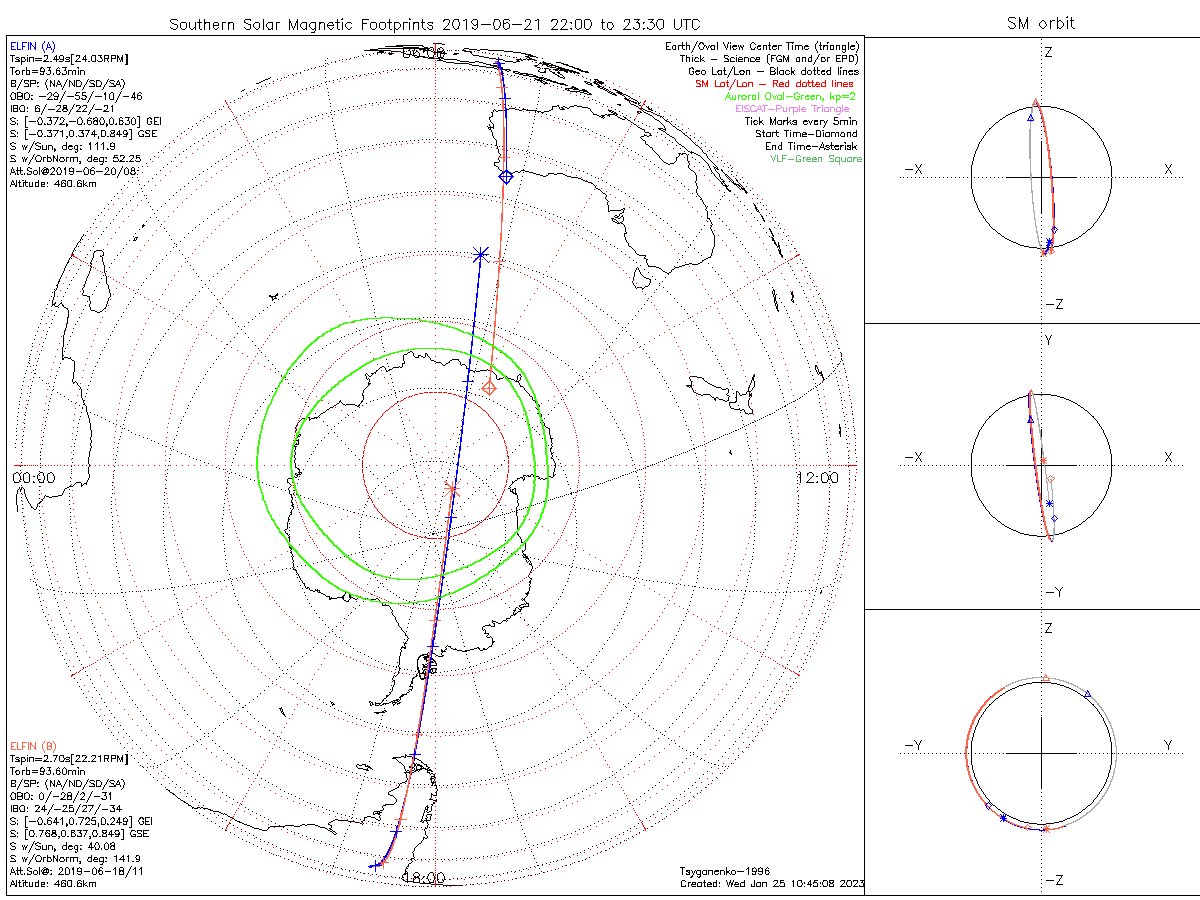Select the ELFIN (B) heading text
Image resolution: width=1200 pixels, height=900 pixels.
(x=33, y=746)
